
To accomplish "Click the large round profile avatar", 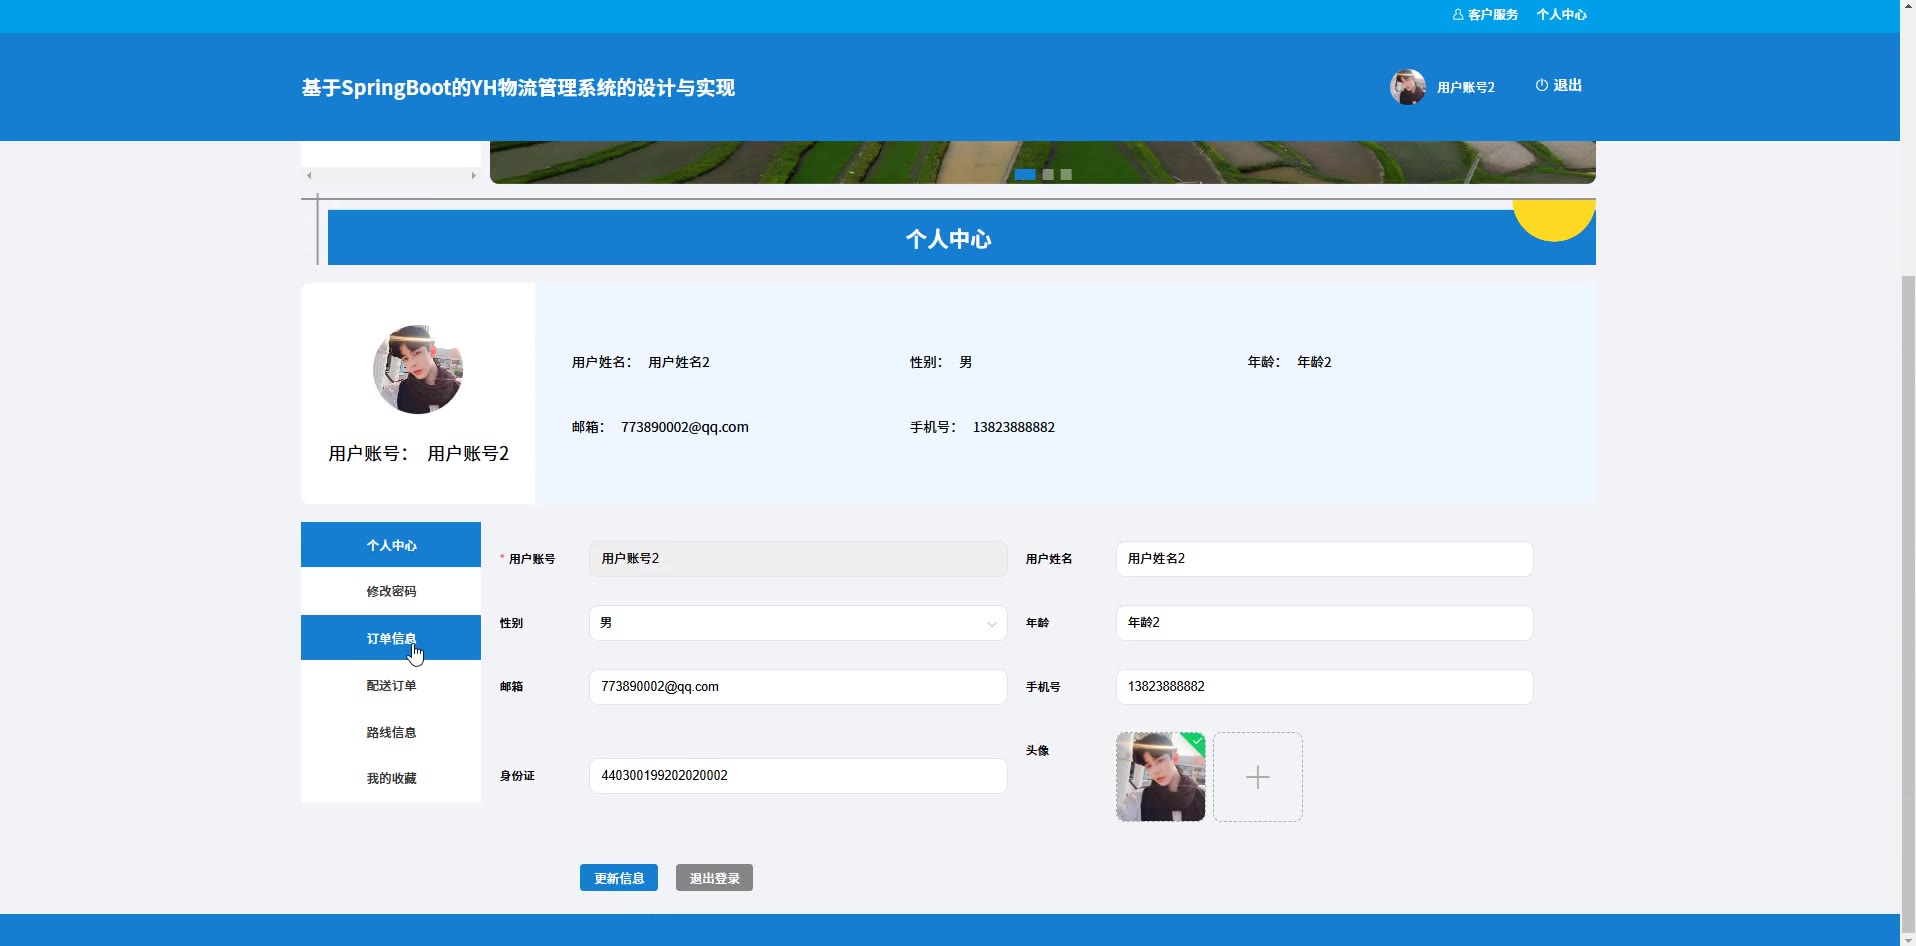I will [x=418, y=369].
